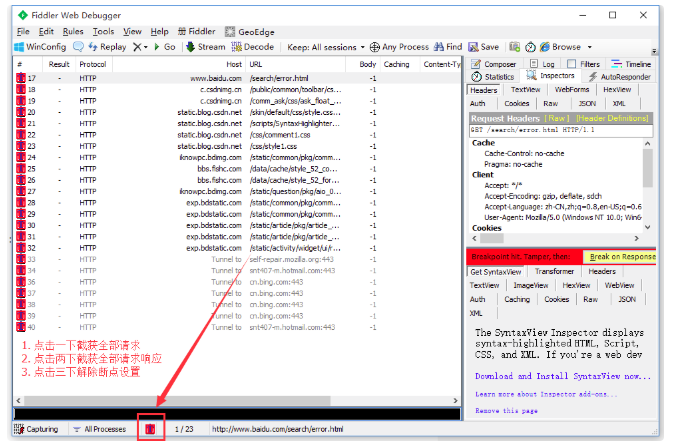This screenshot has height=445, width=673.
Task: Open the Keep: All sessions dropdown
Action: coord(326,47)
